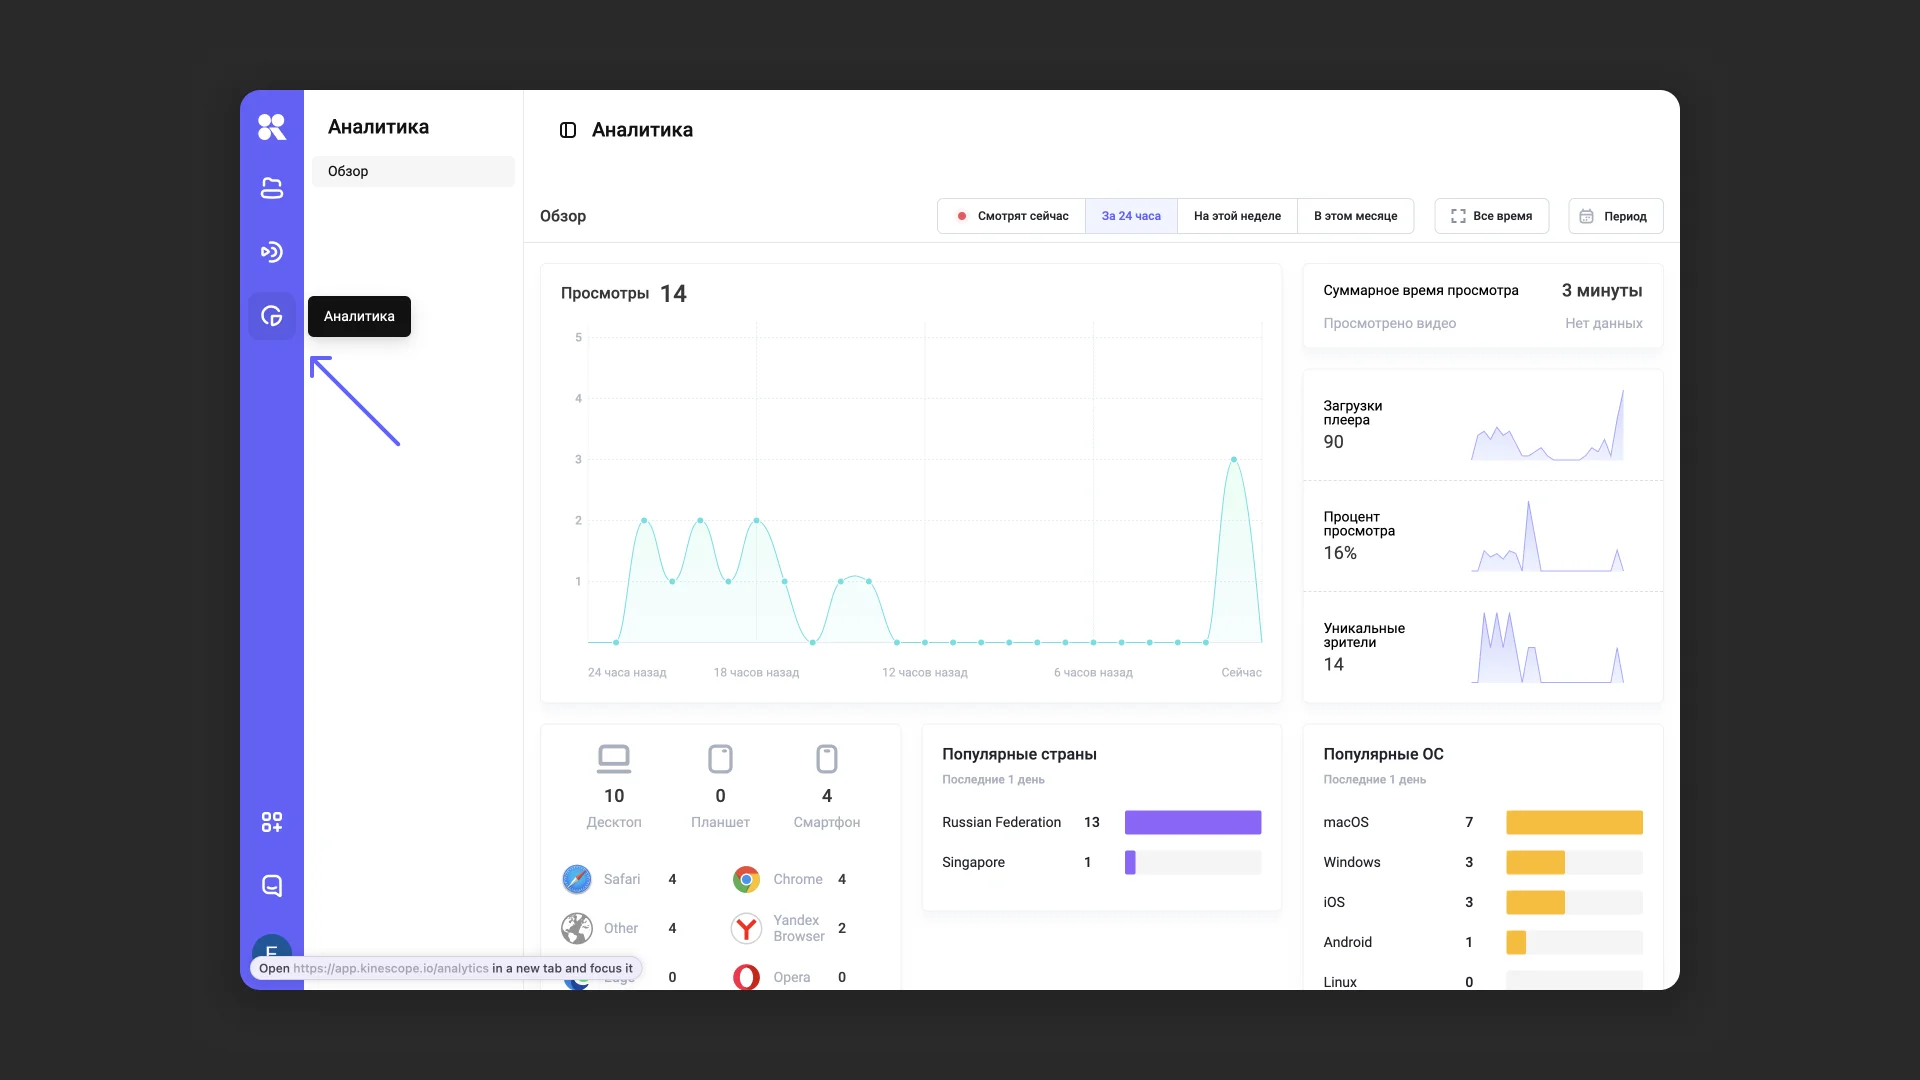Open the support chat sidebar icon

tap(271, 886)
